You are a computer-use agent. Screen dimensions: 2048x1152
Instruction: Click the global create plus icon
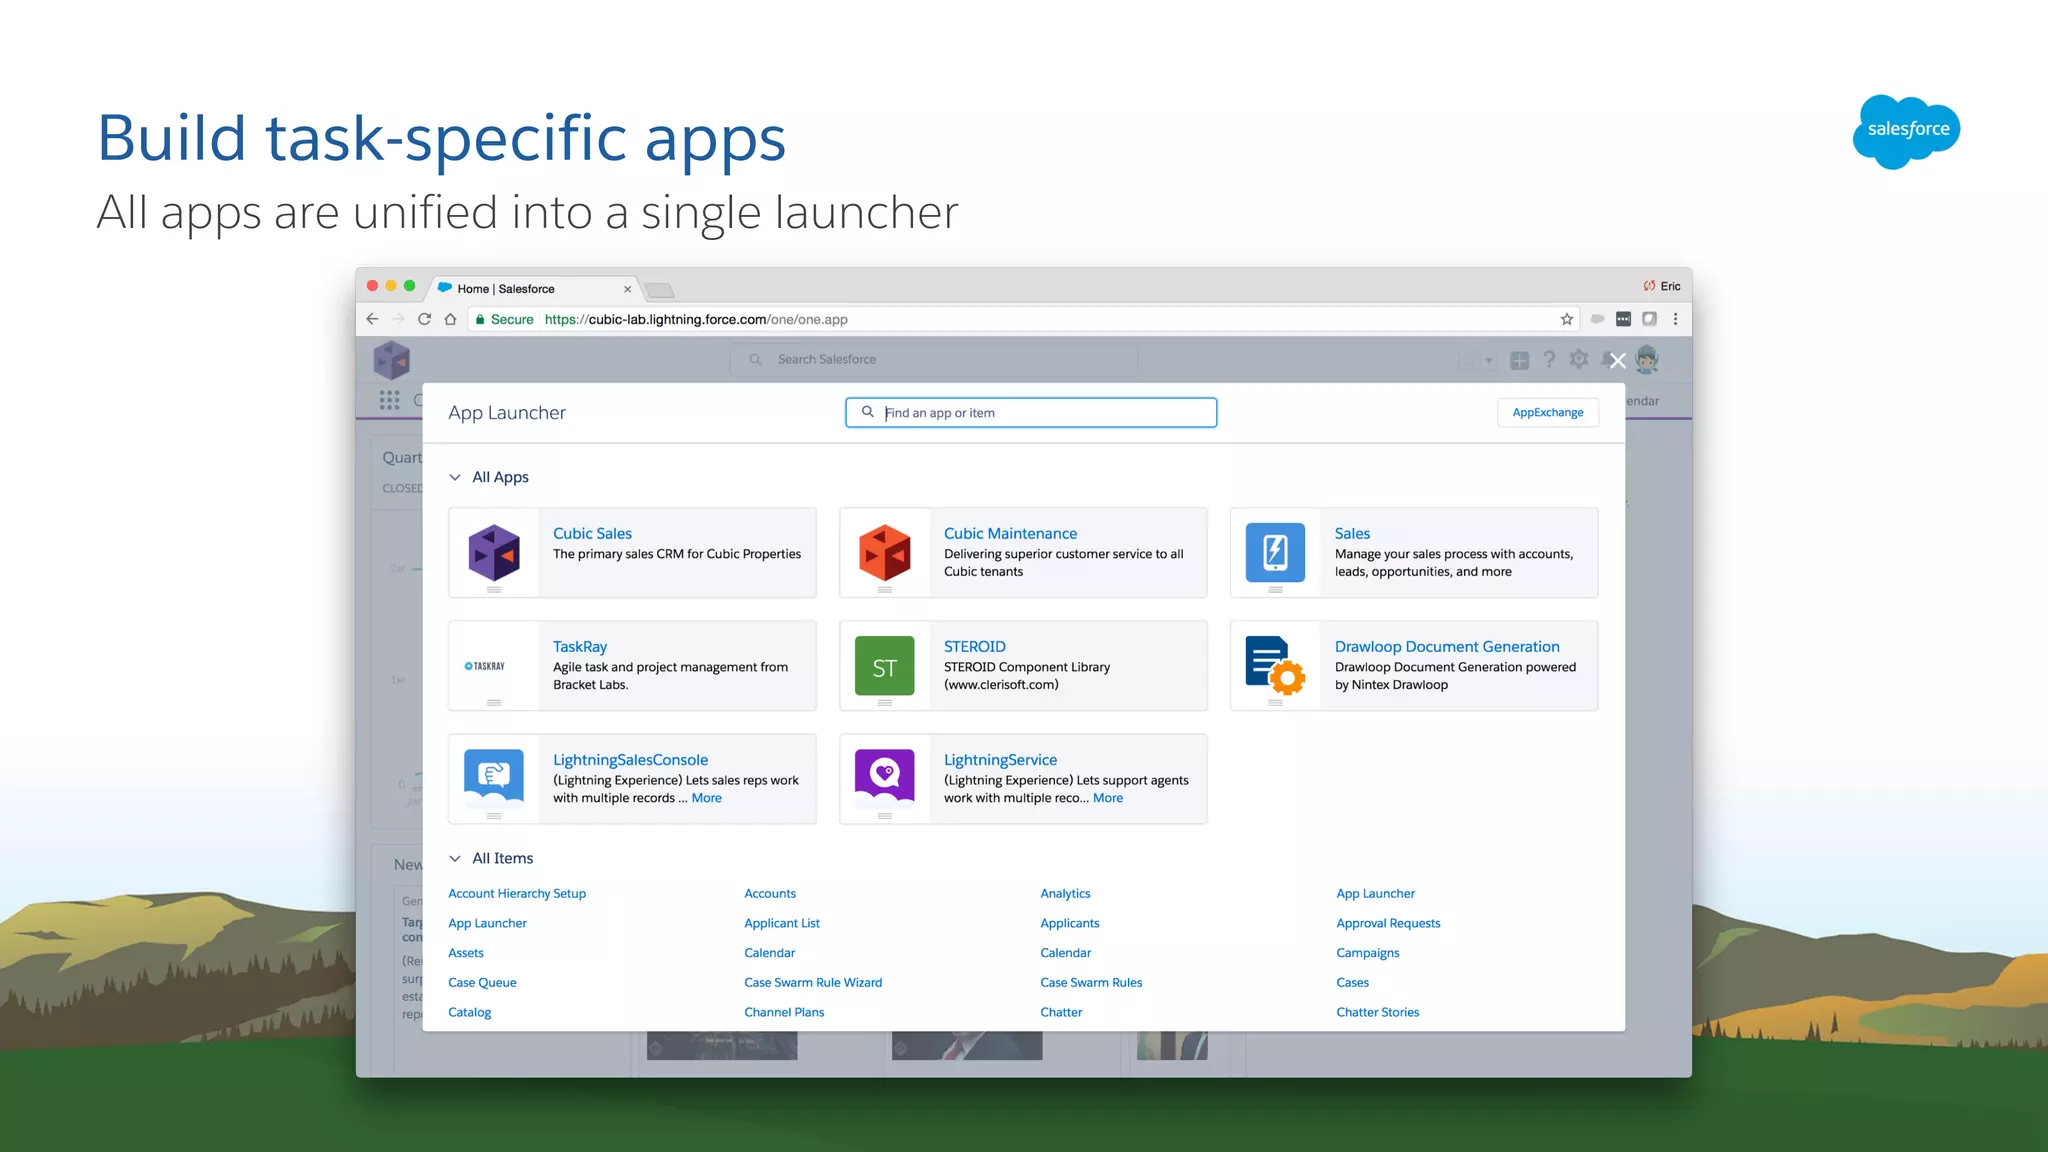1519,360
